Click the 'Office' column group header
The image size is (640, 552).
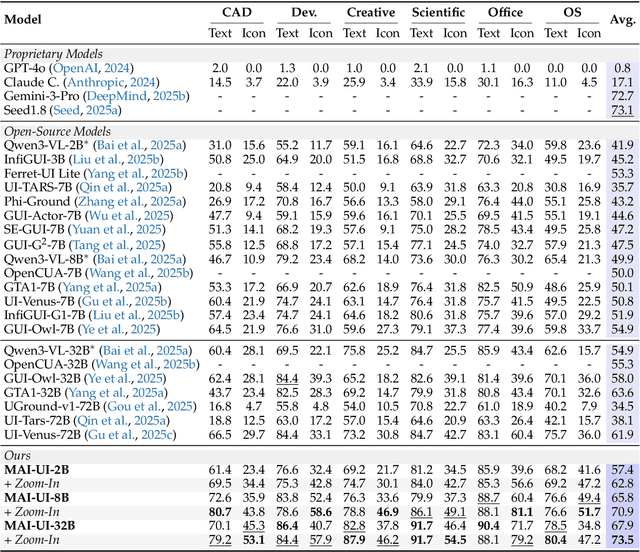(505, 12)
